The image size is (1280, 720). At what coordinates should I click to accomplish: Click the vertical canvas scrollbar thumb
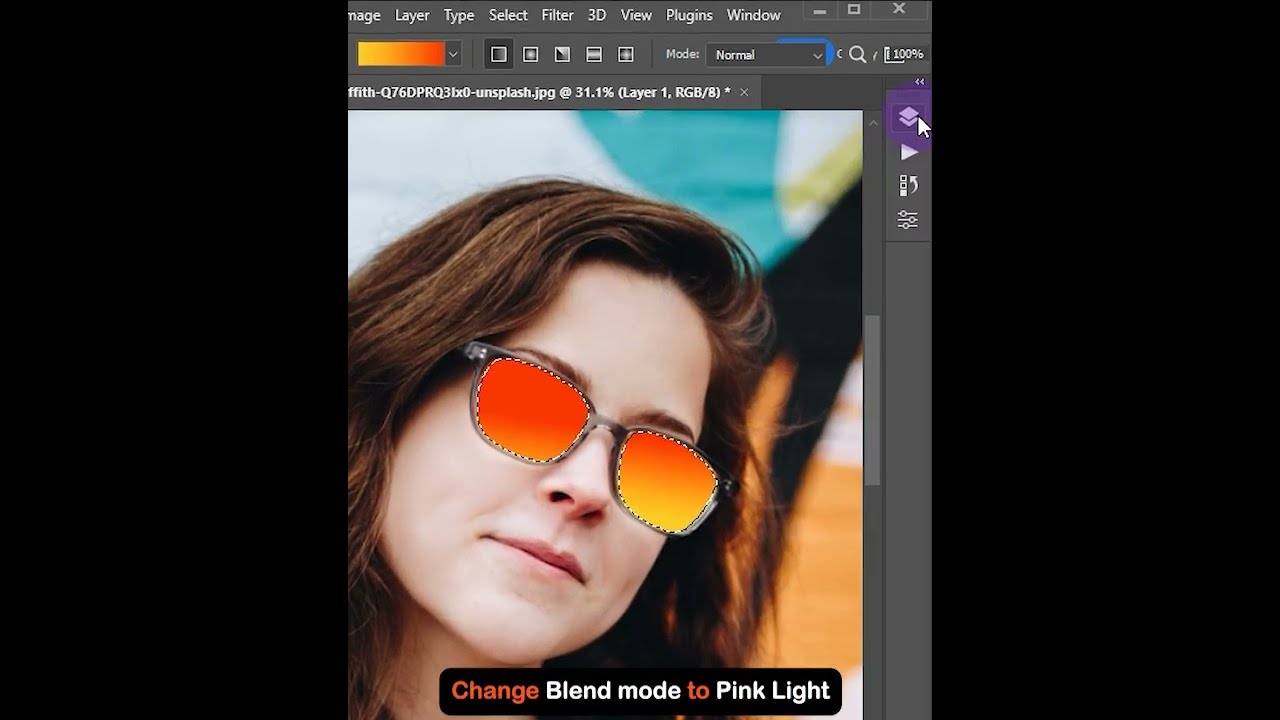tap(872, 400)
